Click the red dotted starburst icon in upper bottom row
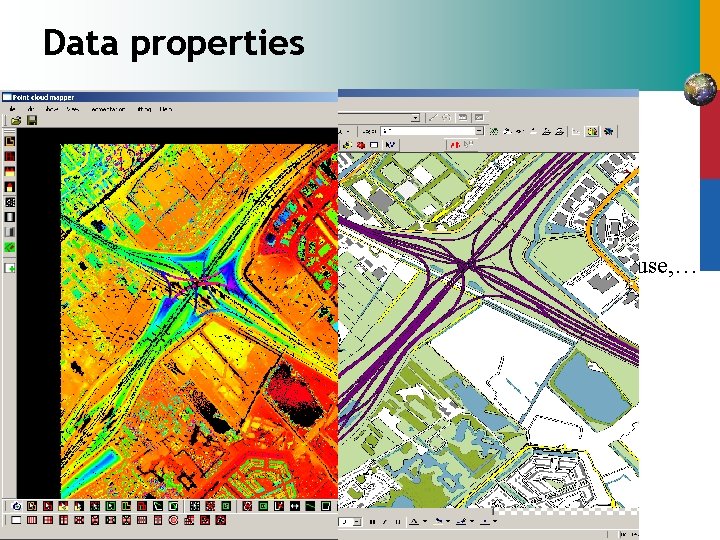 click(x=210, y=506)
